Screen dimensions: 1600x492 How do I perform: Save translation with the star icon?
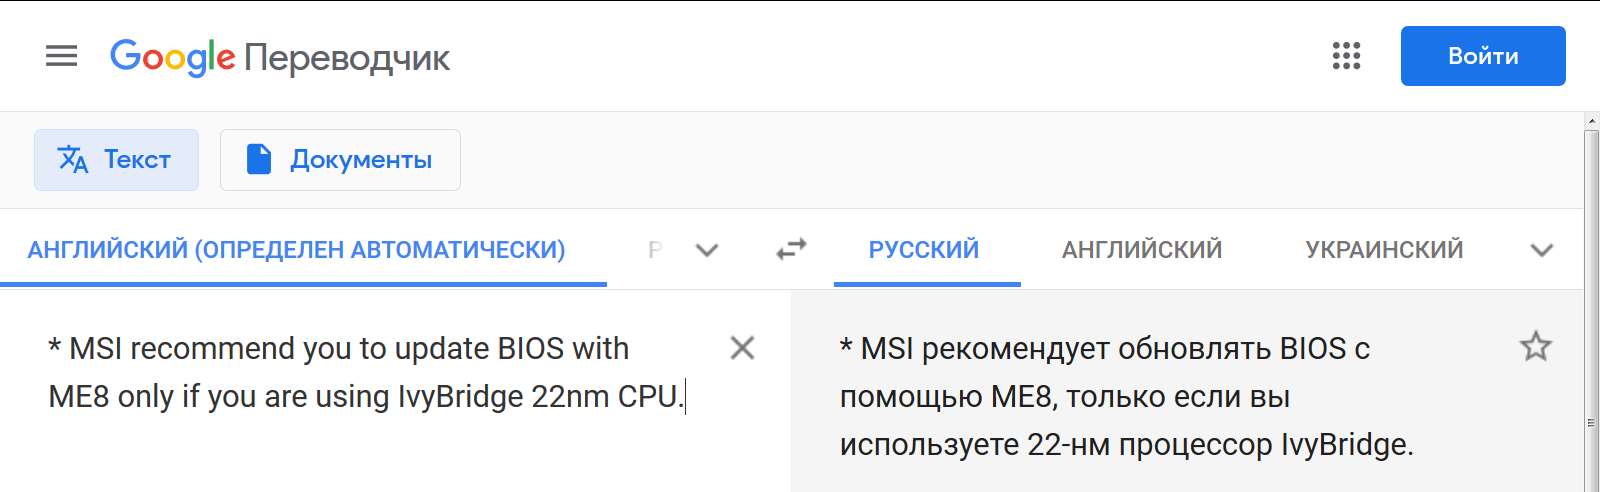click(x=1535, y=347)
